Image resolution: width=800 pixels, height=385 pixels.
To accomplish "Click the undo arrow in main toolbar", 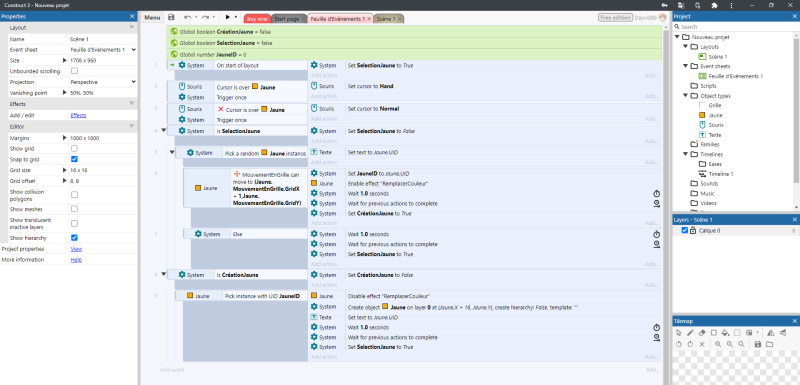I will tap(187, 18).
